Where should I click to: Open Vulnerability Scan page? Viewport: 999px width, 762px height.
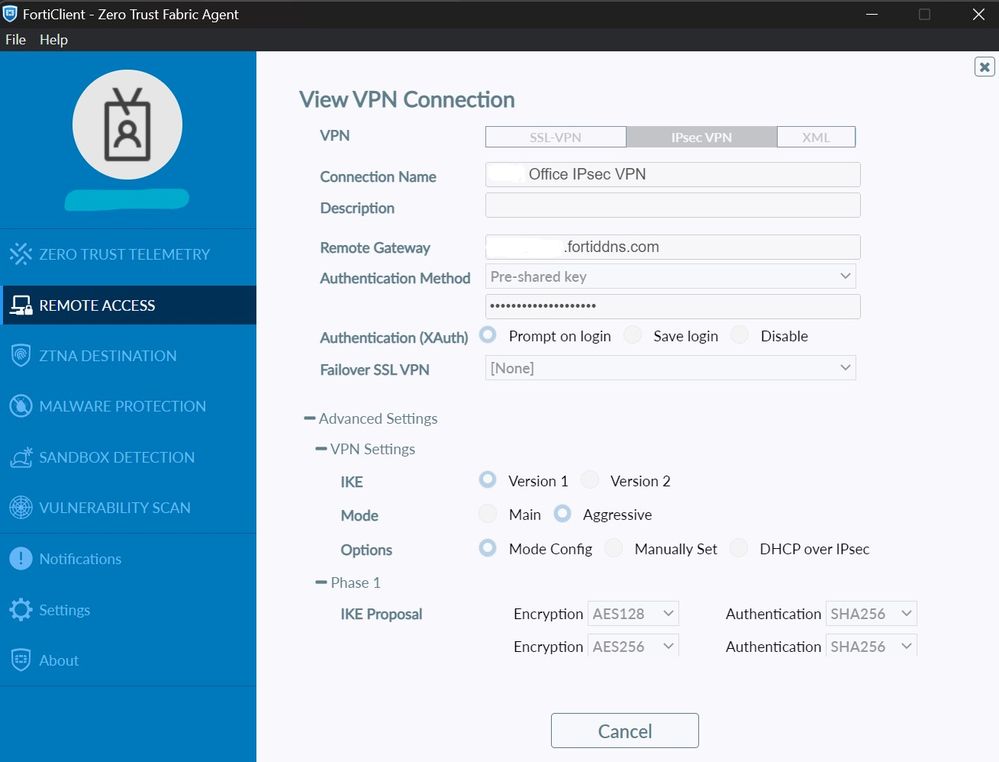(128, 507)
